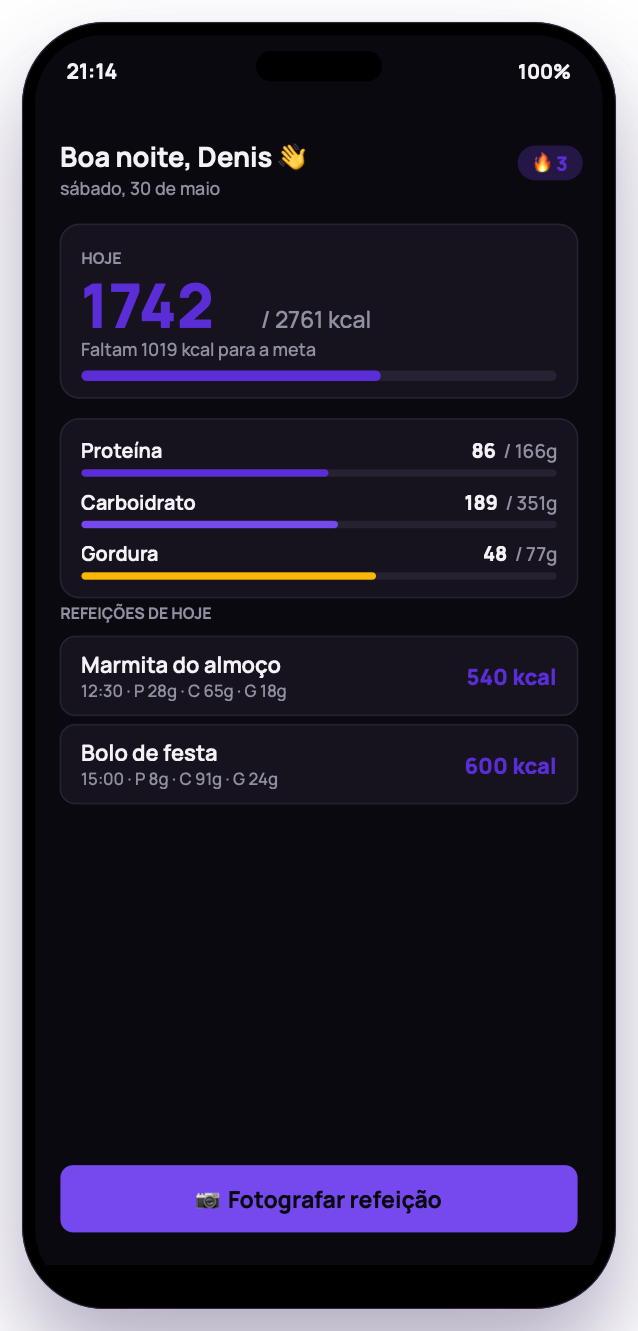
Task: Click the Fotografar refeição button
Action: (x=319, y=1199)
